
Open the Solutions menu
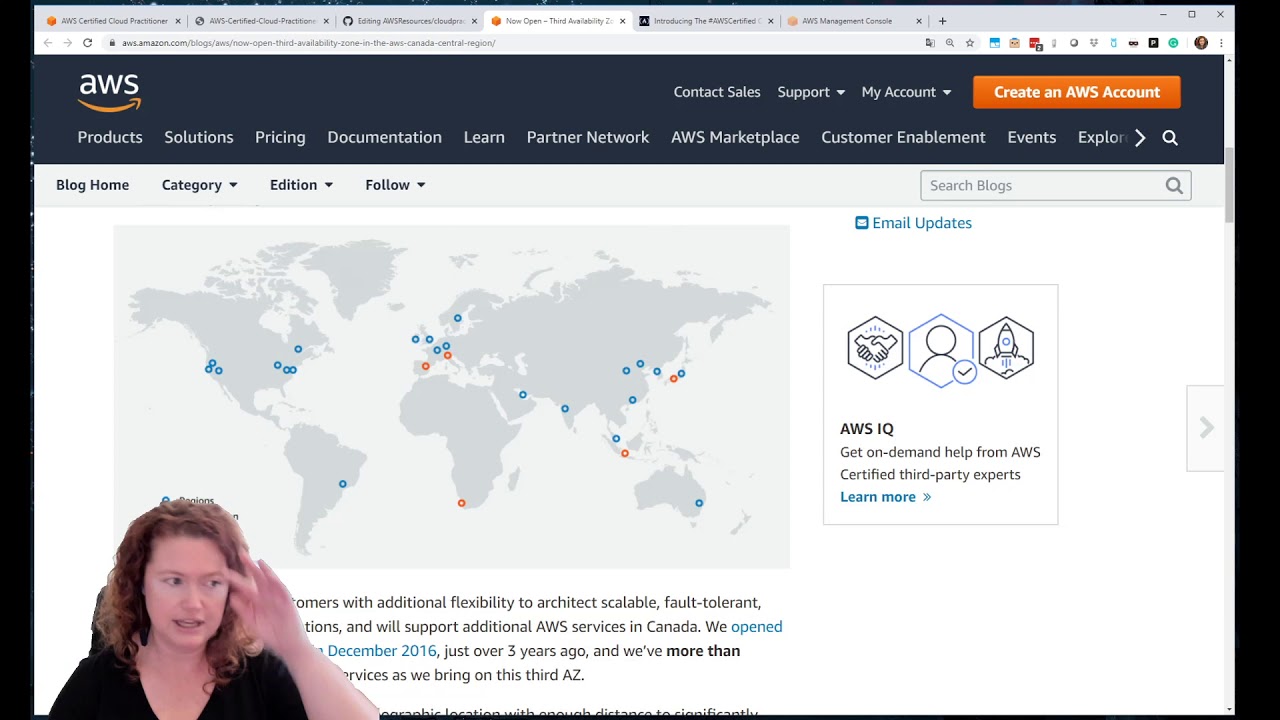coord(199,137)
